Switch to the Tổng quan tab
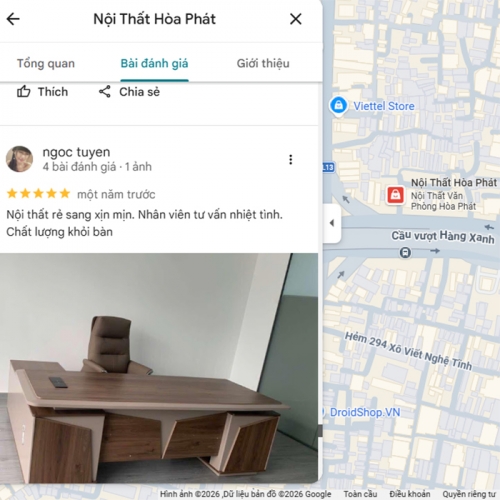The image size is (500, 500). click(x=46, y=63)
